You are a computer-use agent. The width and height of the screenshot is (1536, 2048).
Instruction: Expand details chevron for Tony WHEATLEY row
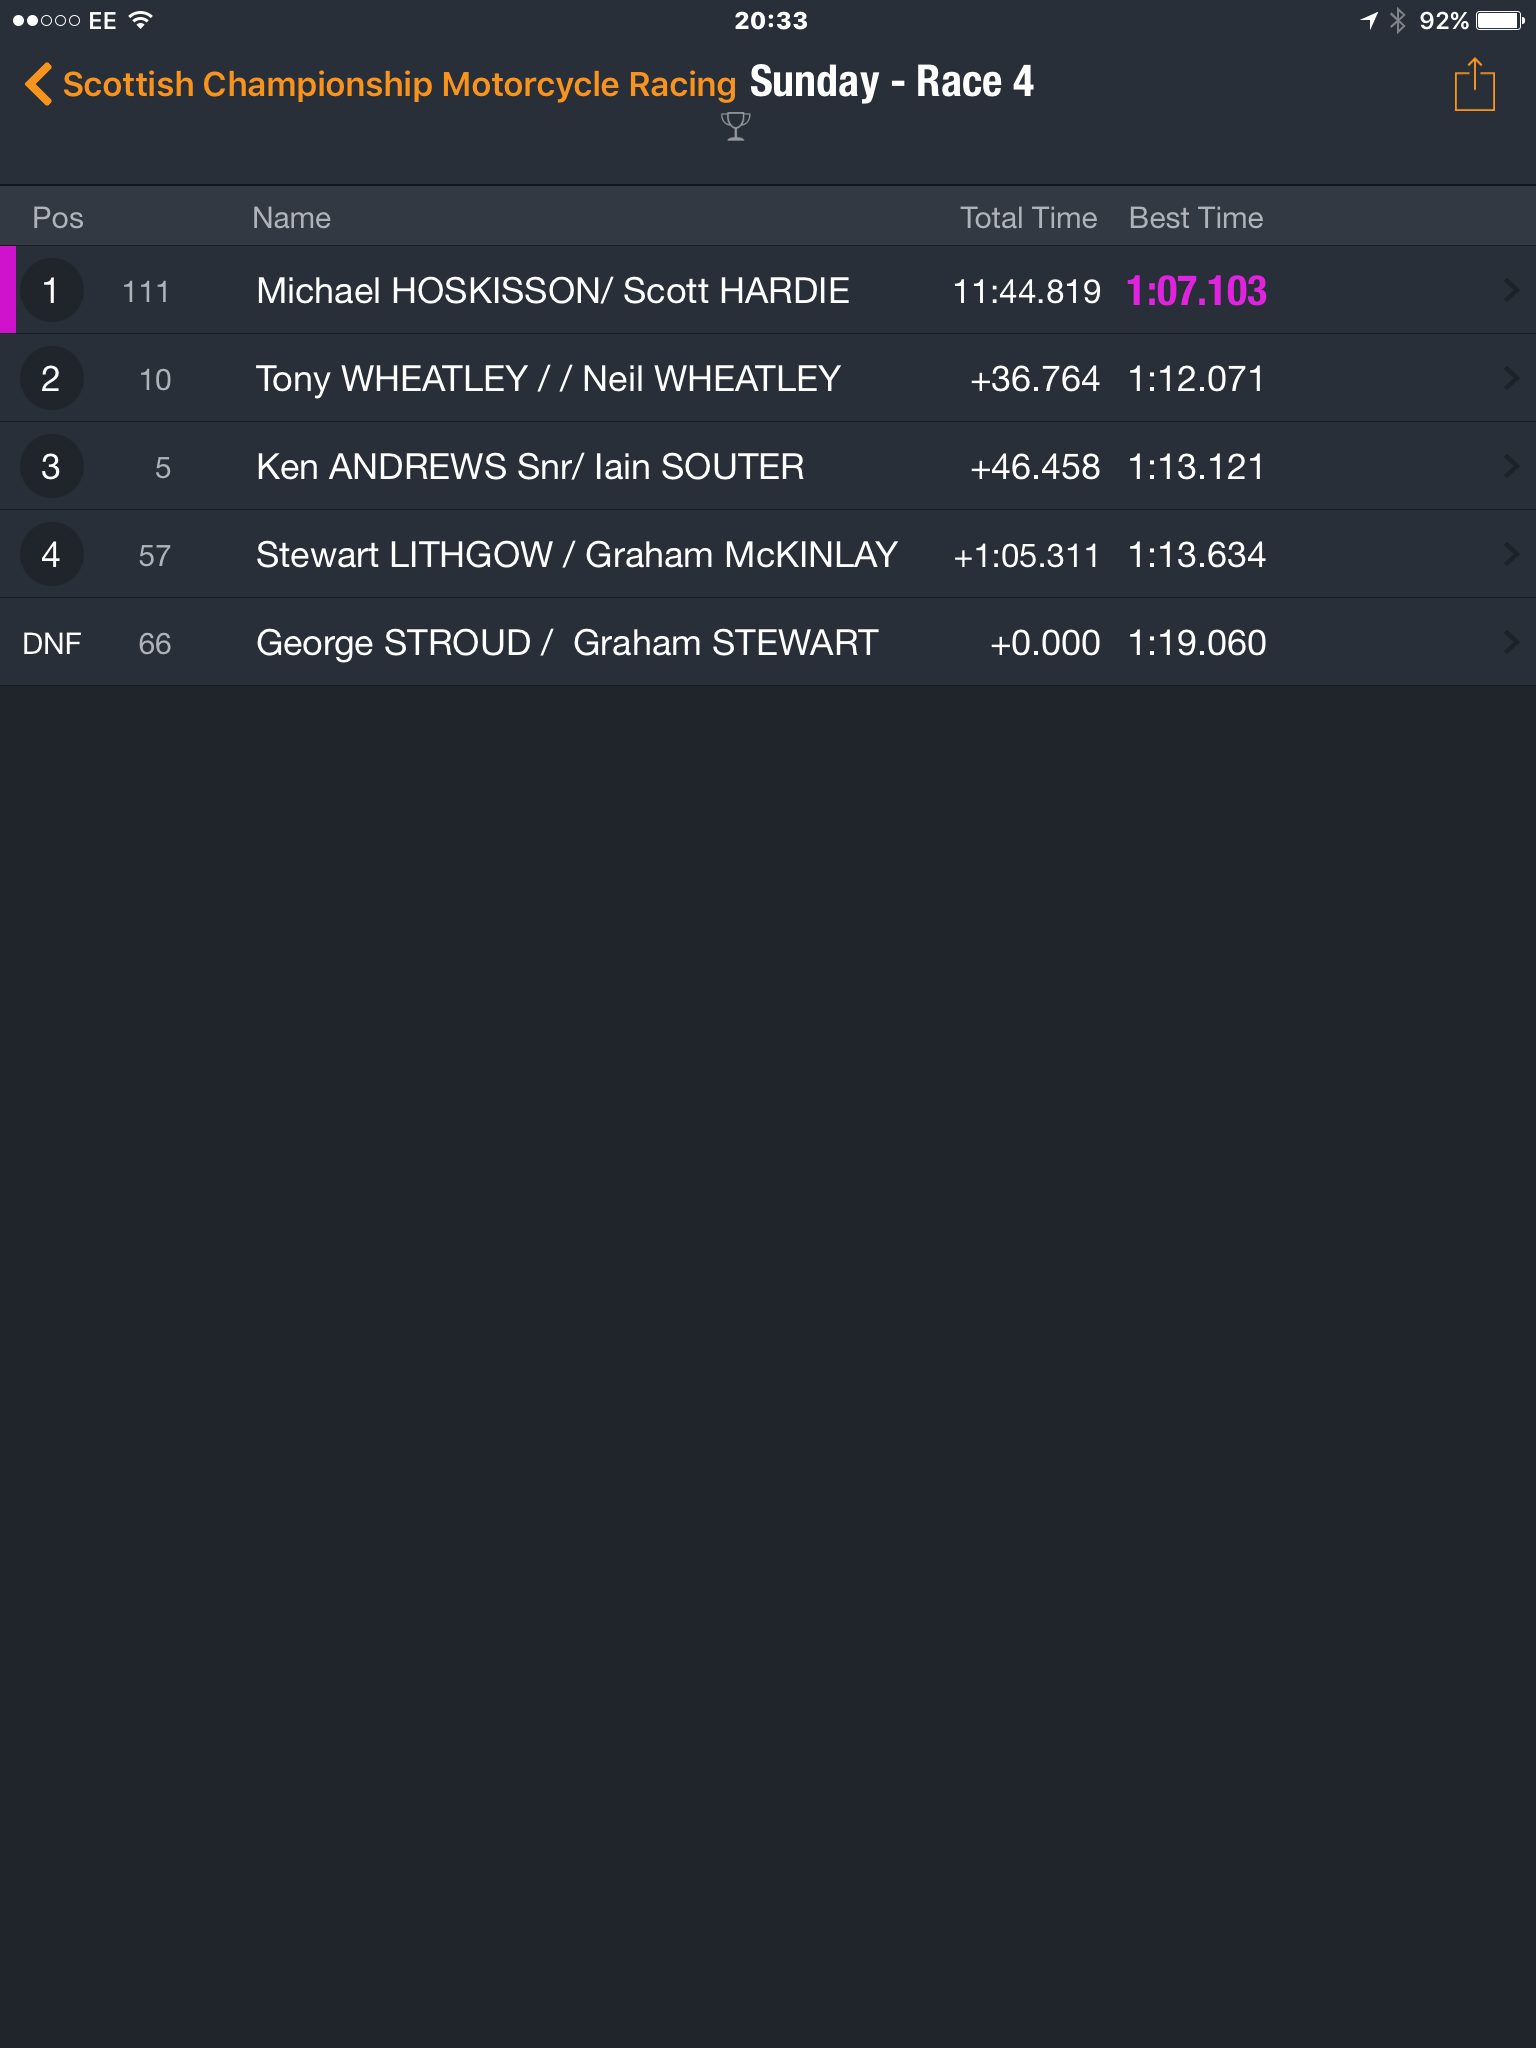point(1511,379)
